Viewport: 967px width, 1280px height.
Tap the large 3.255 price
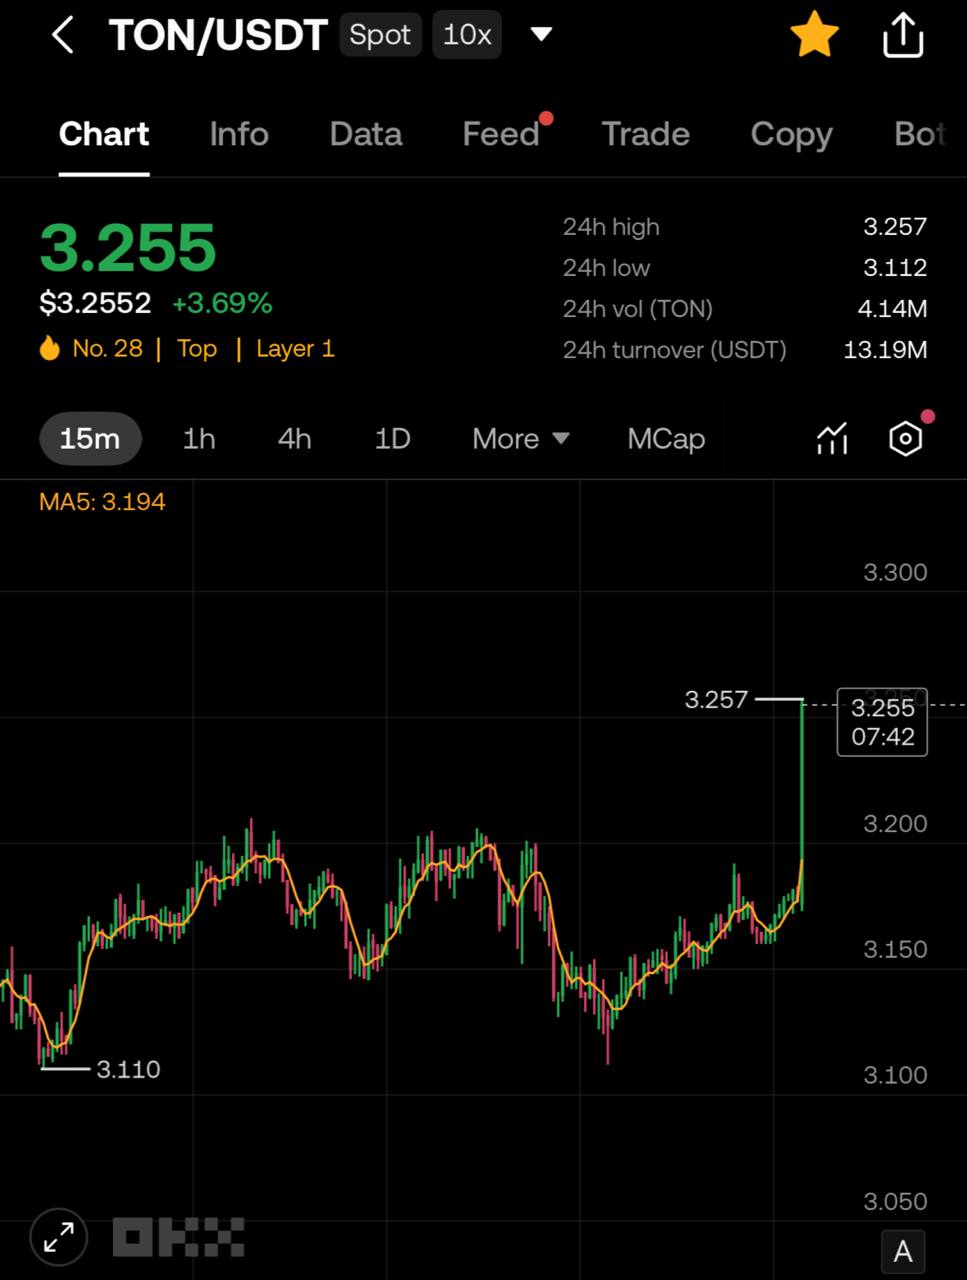coord(128,247)
